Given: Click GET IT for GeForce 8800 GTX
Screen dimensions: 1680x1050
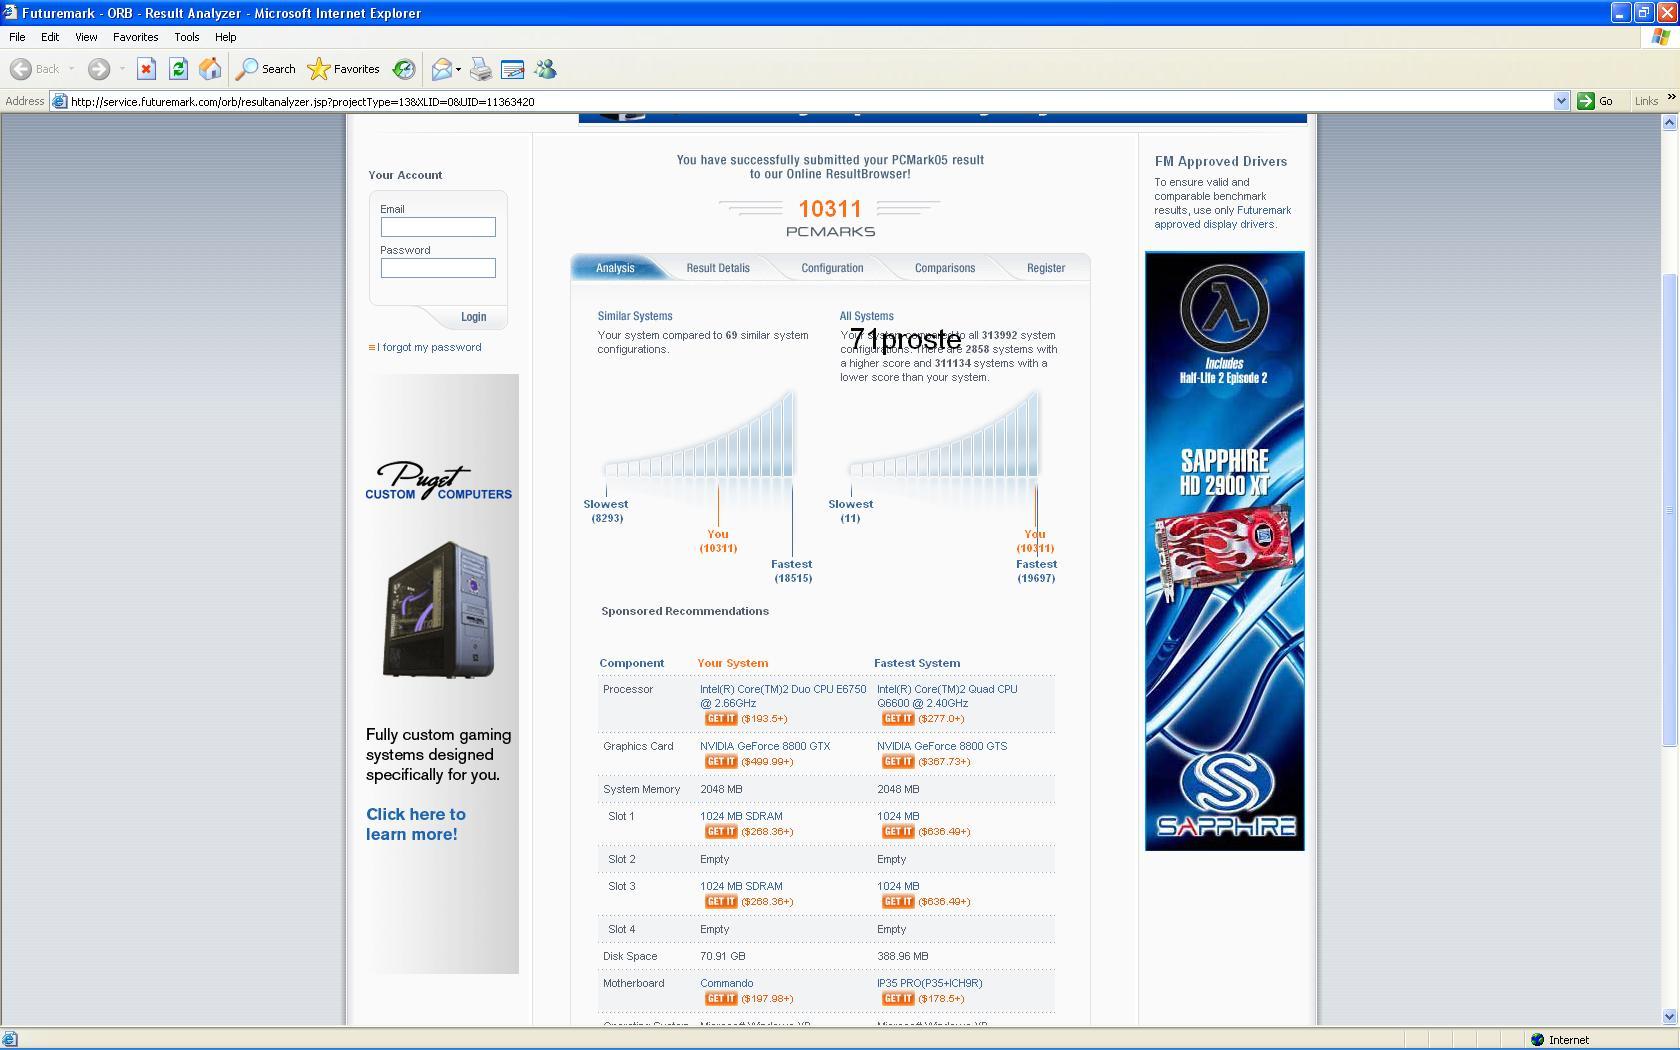Looking at the screenshot, I should pyautogui.click(x=721, y=762).
